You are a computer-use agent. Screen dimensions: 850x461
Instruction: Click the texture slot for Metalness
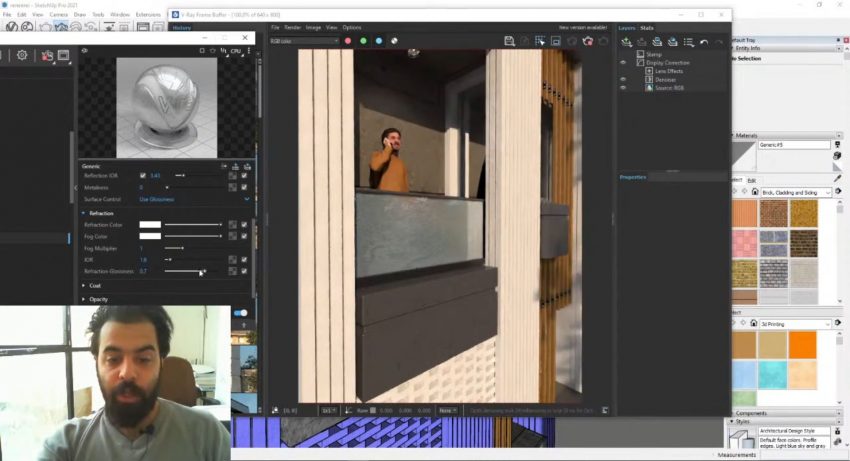coord(233,187)
